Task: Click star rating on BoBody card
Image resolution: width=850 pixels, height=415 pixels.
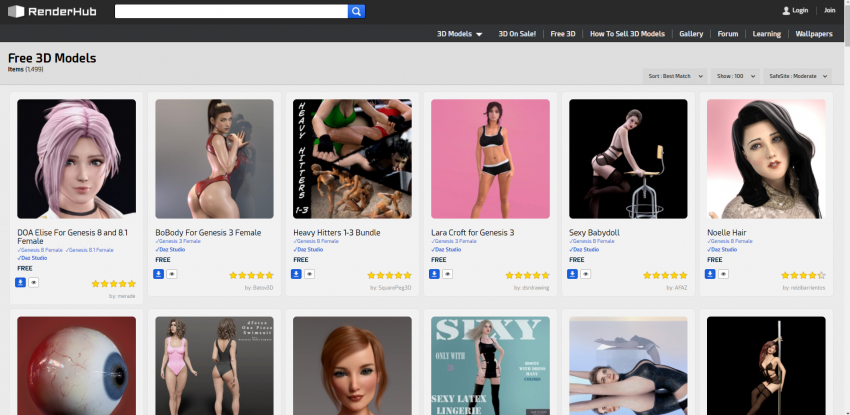Action: [251, 275]
